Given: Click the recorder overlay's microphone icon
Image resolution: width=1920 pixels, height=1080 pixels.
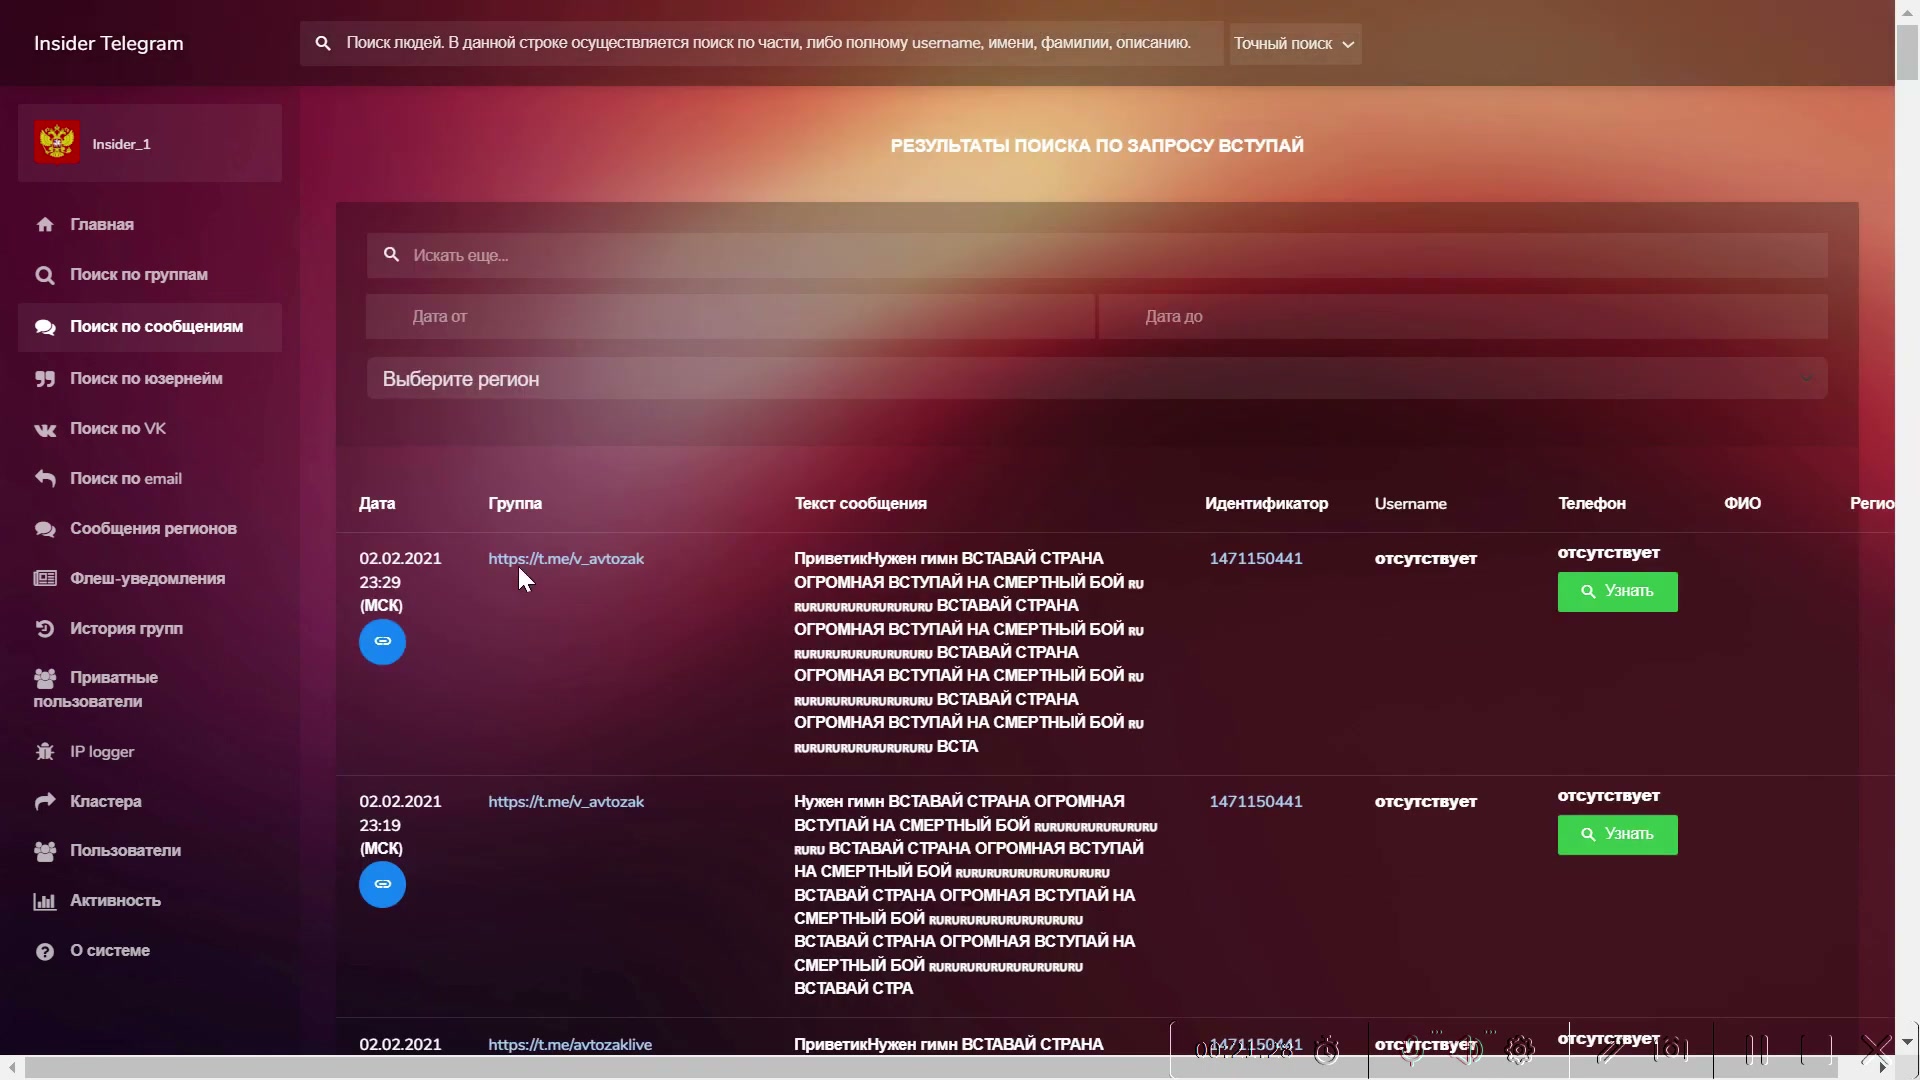Looking at the screenshot, I should (1411, 1050).
